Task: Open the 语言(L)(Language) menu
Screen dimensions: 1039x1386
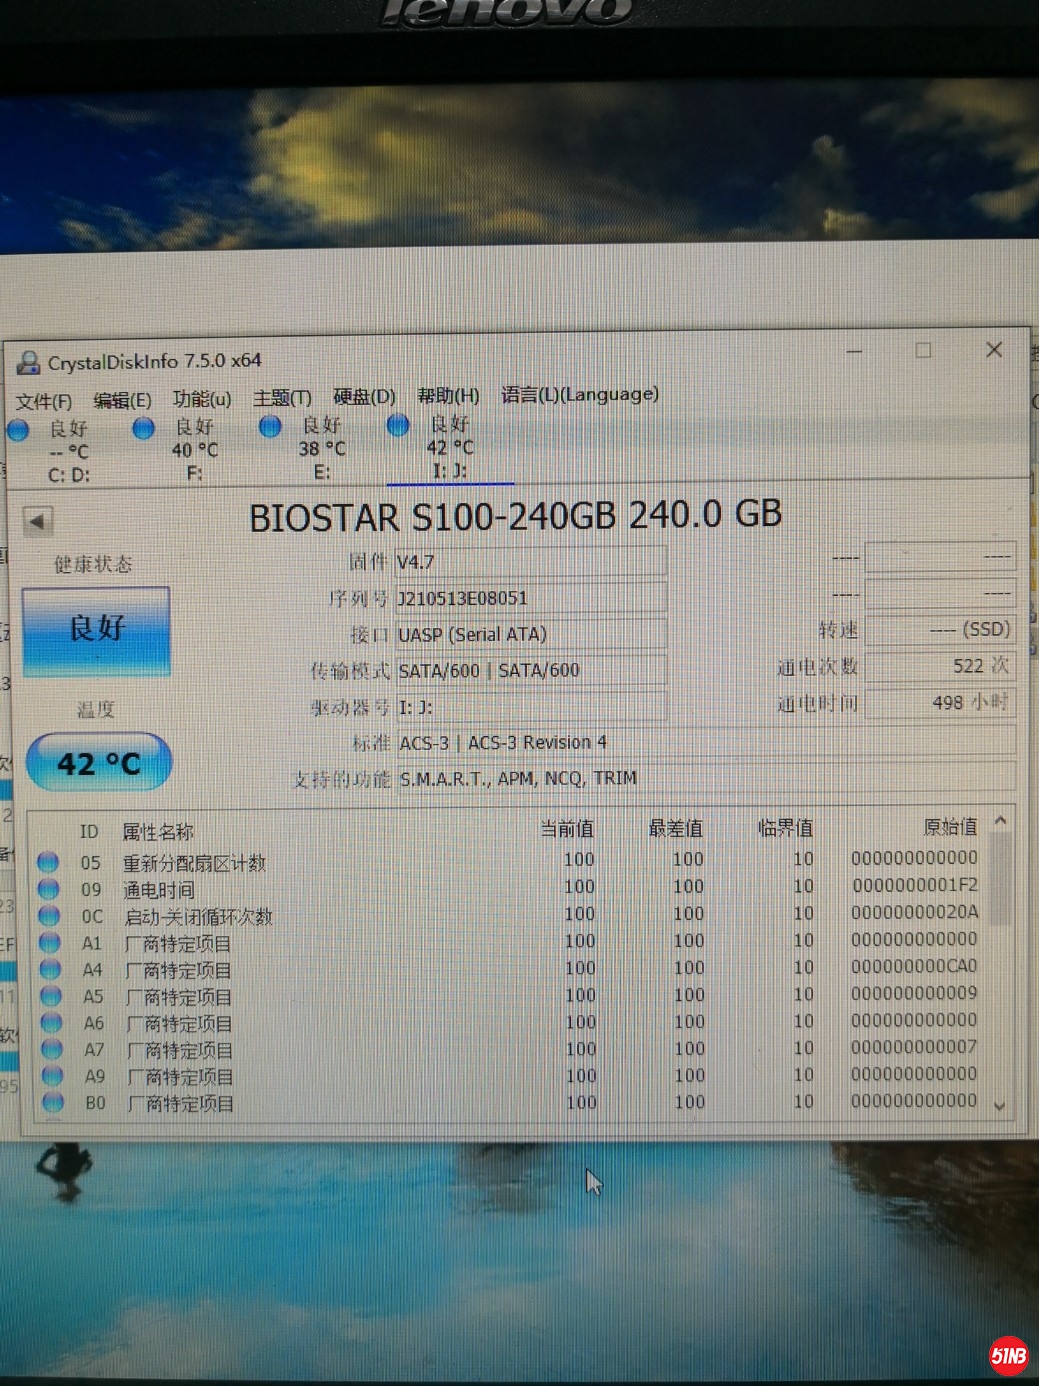Action: [x=580, y=394]
